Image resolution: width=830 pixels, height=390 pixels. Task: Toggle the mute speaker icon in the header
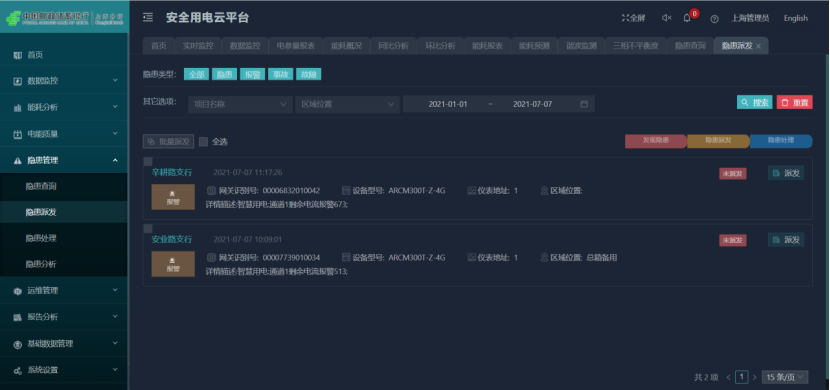666,18
